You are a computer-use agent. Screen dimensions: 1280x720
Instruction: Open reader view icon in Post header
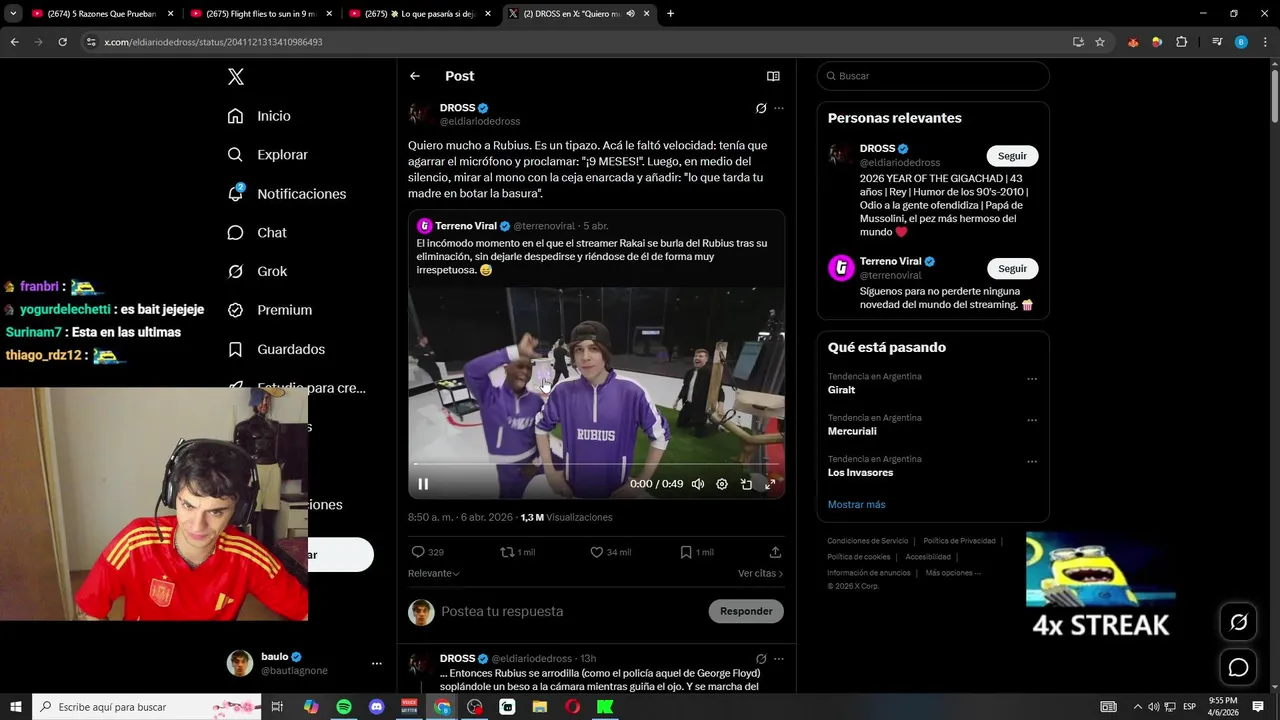(x=773, y=76)
